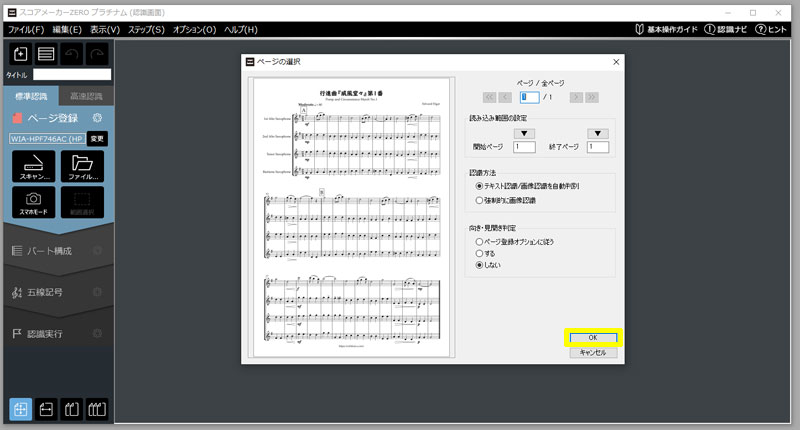Open 認識実行 settings gear
This screenshot has height=430, width=800.
pos(97,334)
